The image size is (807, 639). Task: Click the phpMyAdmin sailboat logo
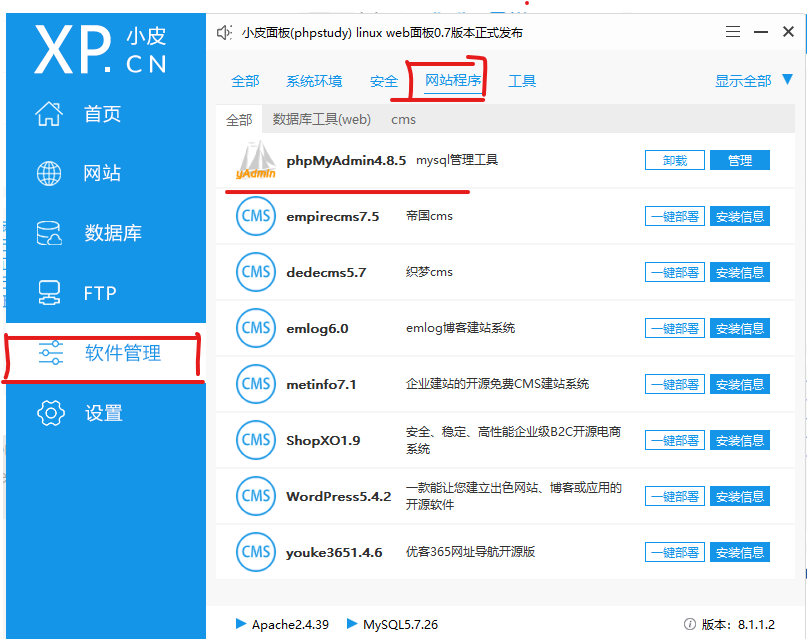(x=256, y=160)
